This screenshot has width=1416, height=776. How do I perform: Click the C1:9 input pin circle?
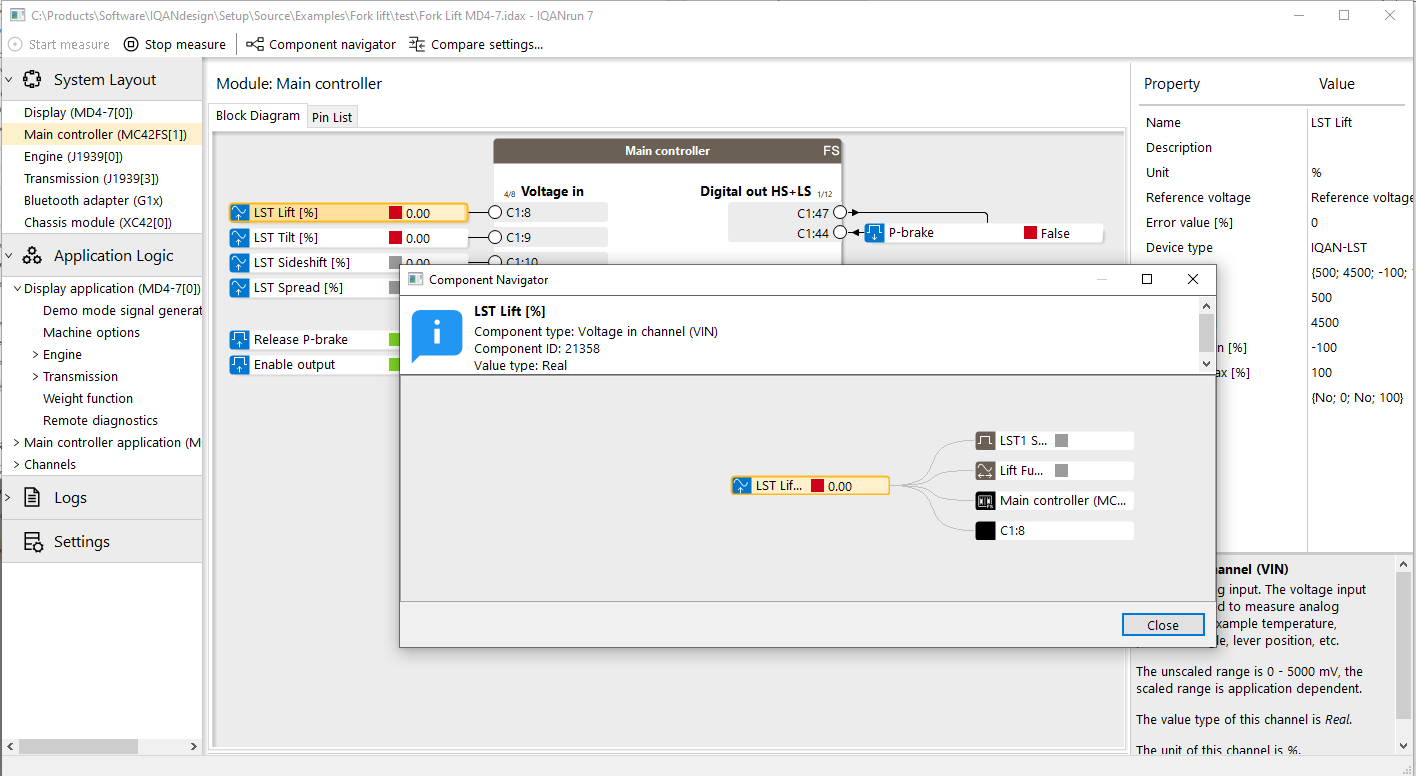495,237
